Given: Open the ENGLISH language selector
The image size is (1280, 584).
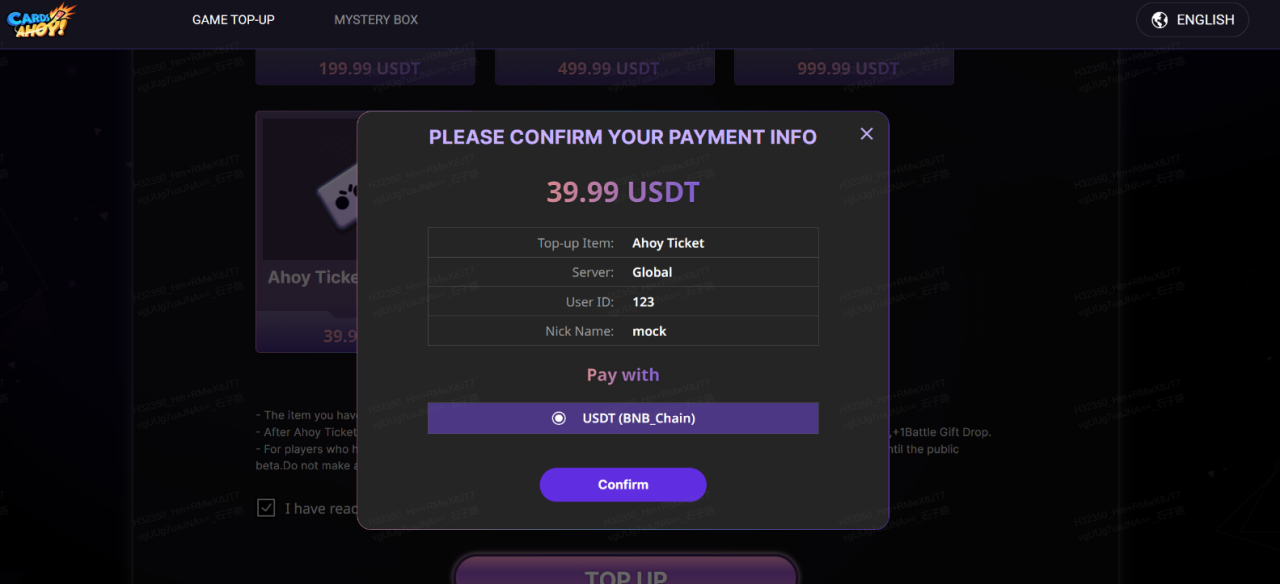Looking at the screenshot, I should [x=1192, y=20].
